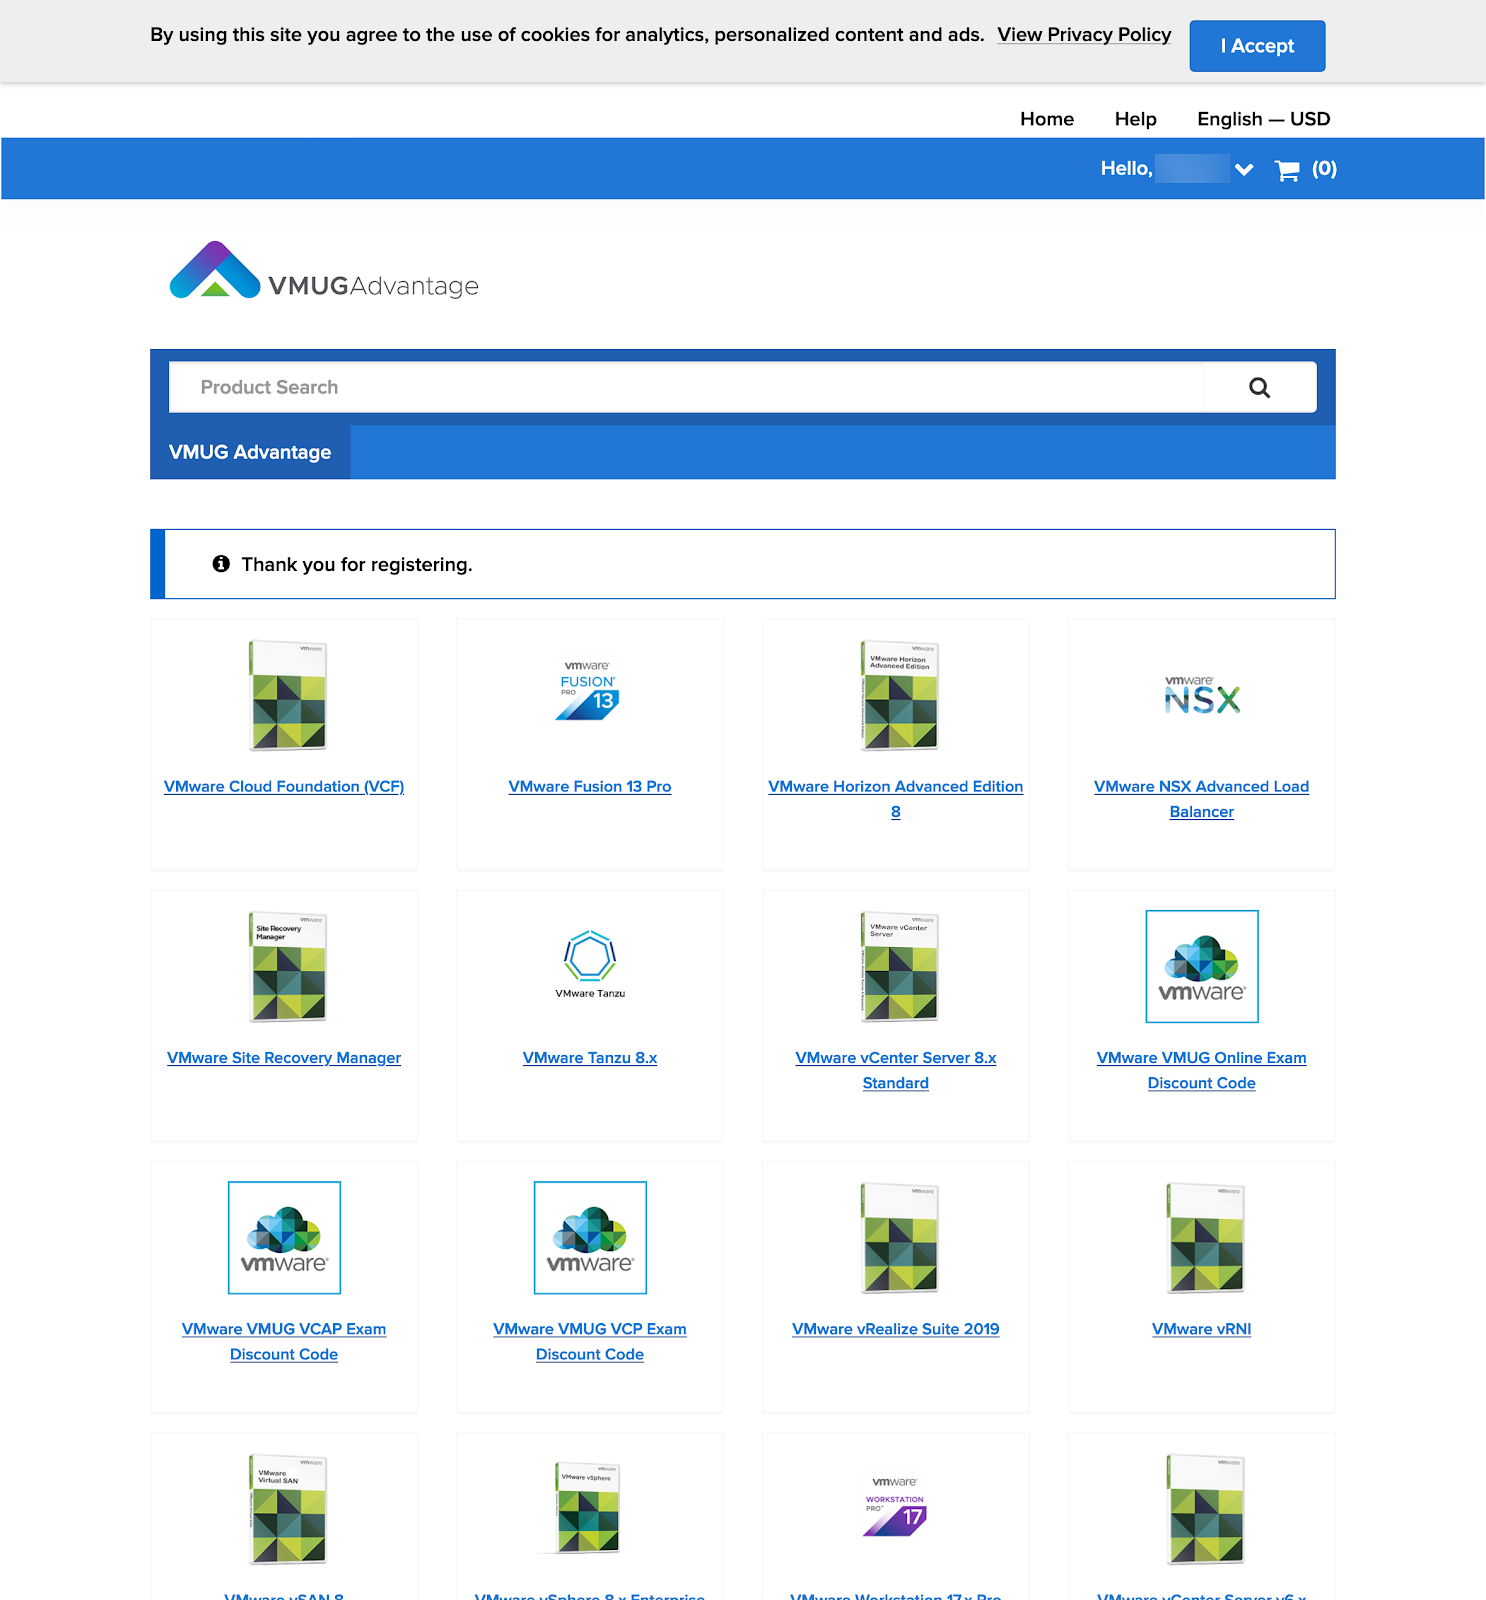The height and width of the screenshot is (1600, 1486).
Task: Click the VMware NSX logo icon
Action: 1202,695
